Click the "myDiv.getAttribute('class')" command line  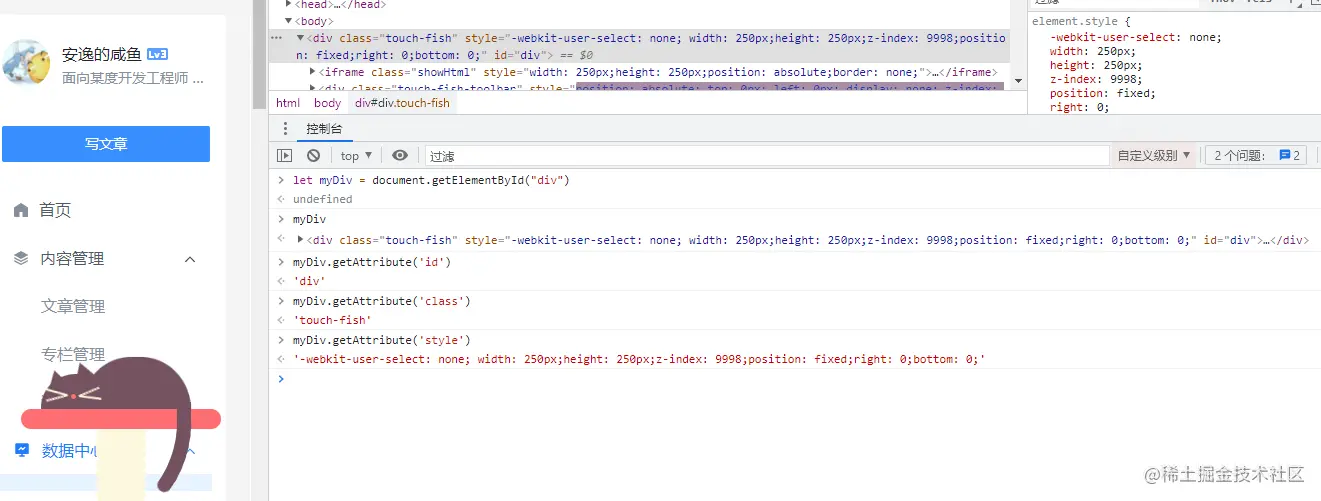tap(381, 300)
